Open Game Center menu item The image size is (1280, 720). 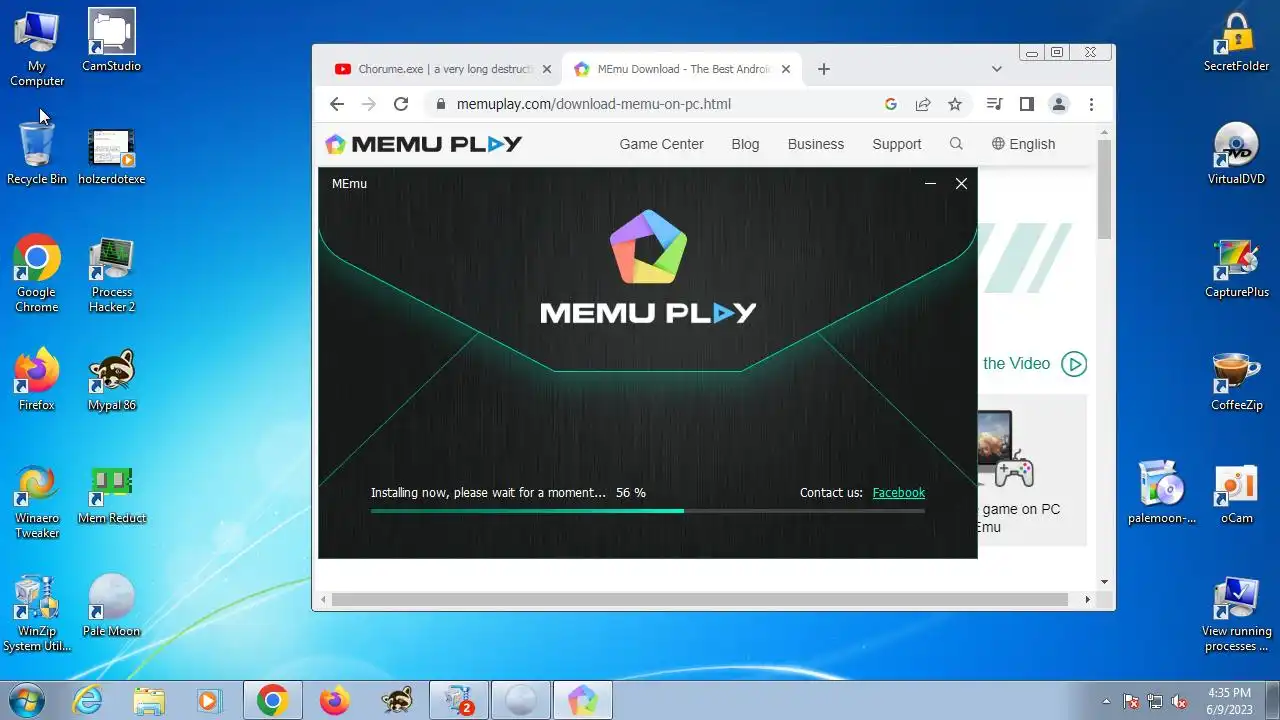coord(661,144)
